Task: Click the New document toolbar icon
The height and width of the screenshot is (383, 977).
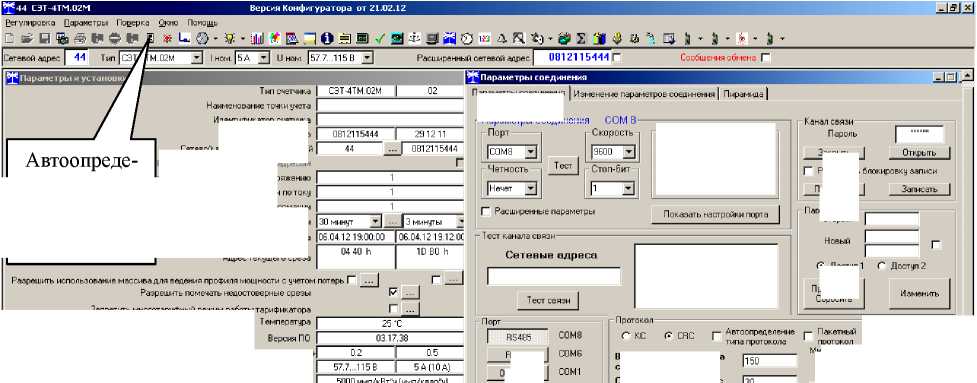Action: click(x=9, y=39)
